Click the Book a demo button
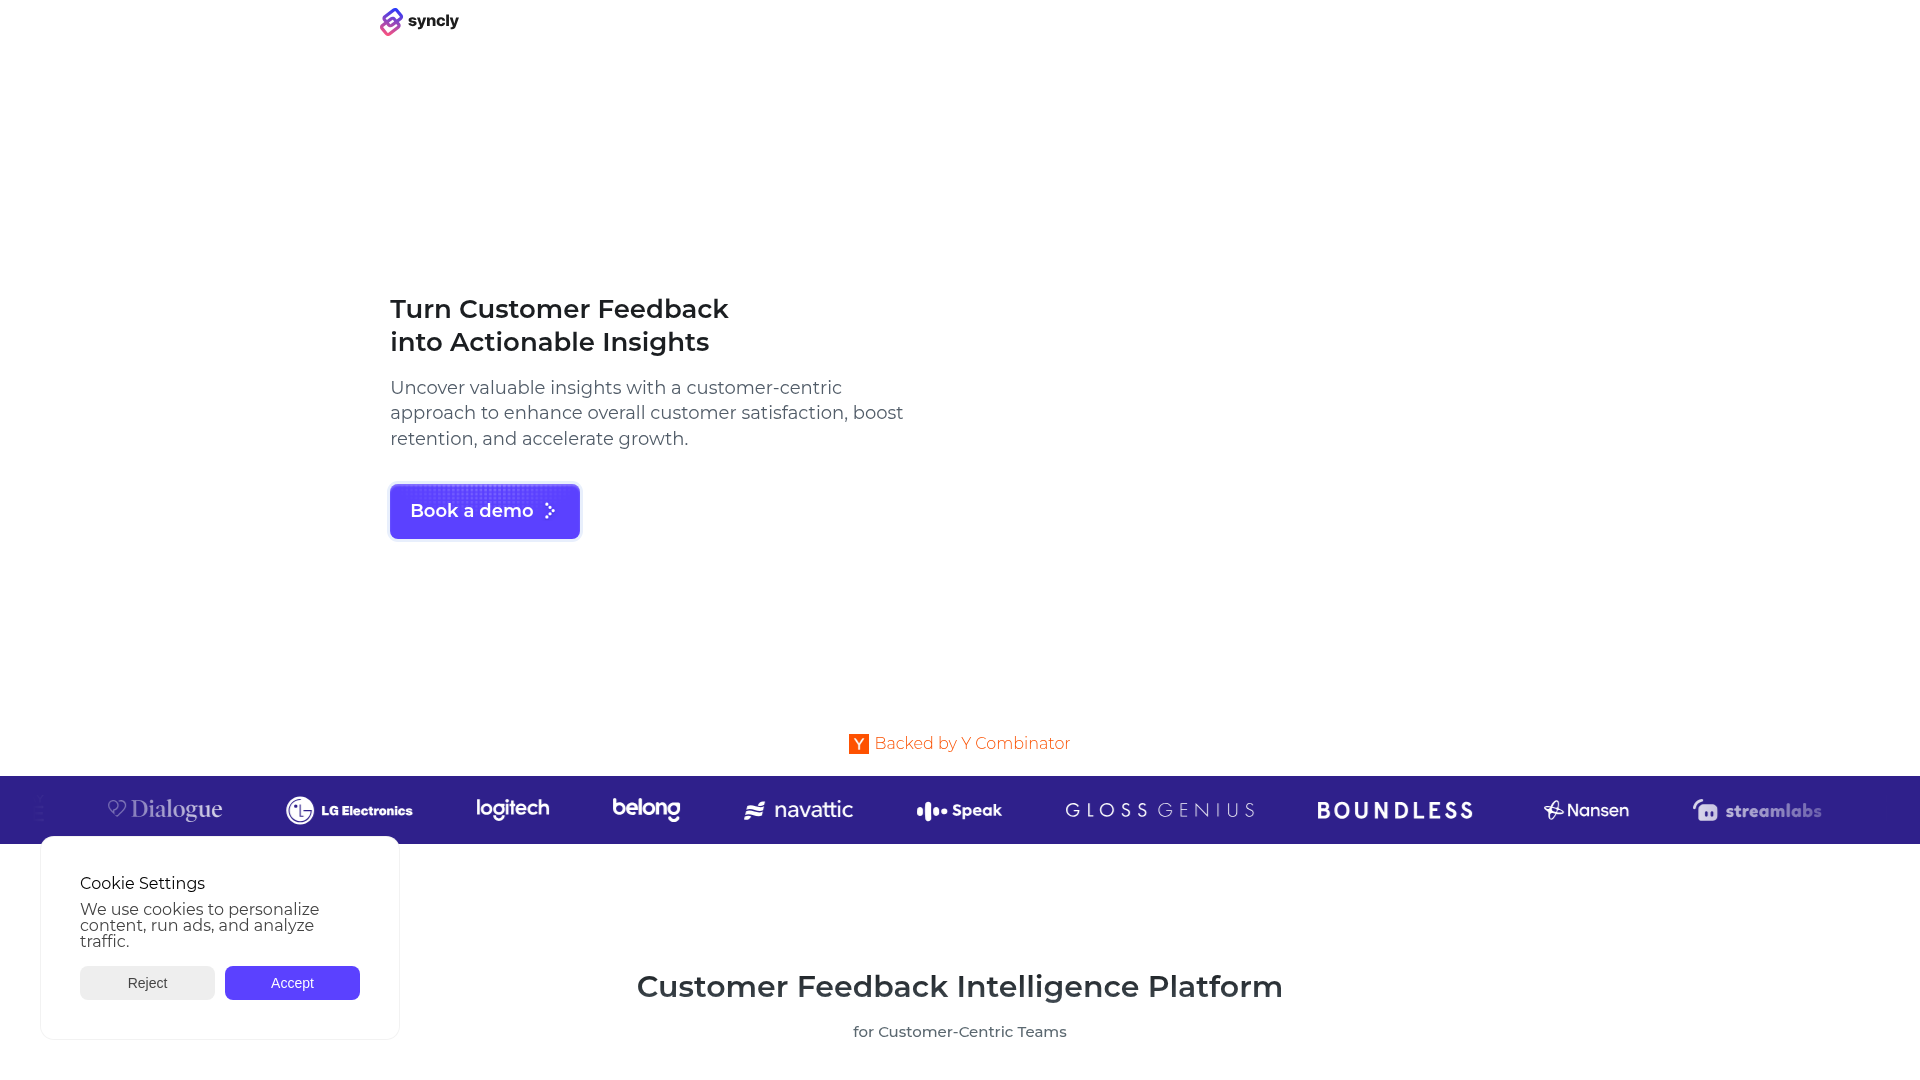 (484, 511)
